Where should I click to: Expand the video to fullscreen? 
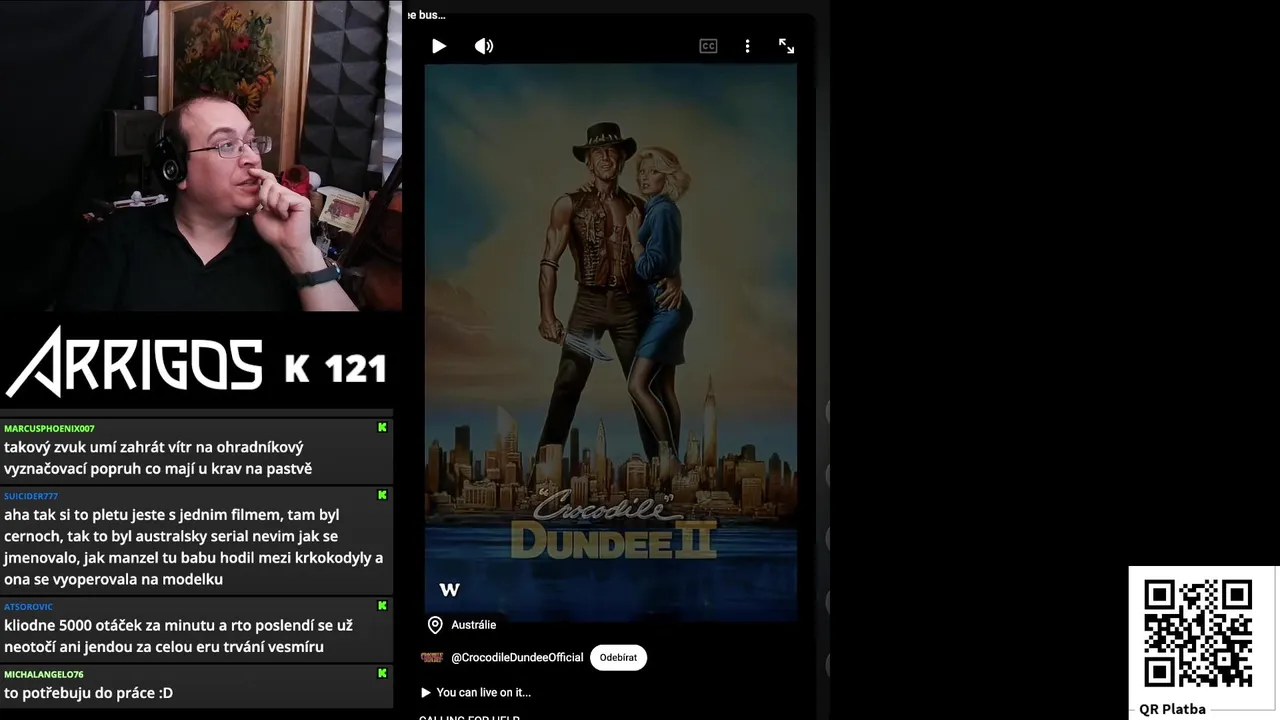[786, 46]
